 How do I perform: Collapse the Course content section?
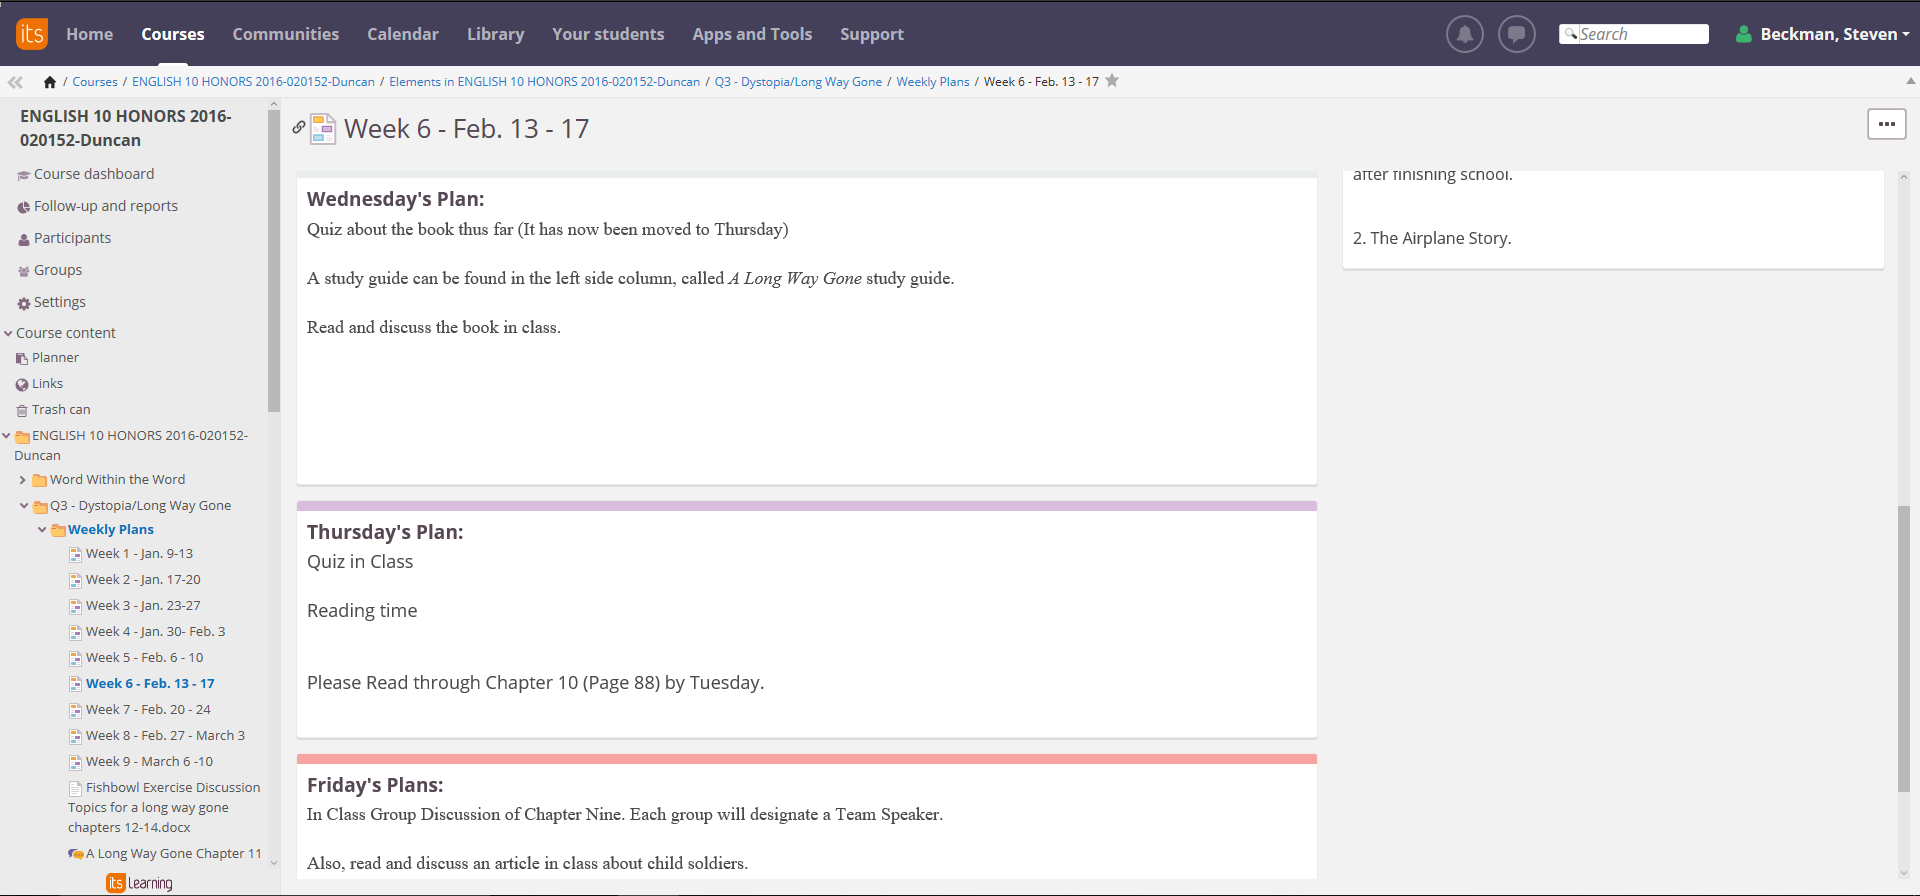(x=8, y=333)
